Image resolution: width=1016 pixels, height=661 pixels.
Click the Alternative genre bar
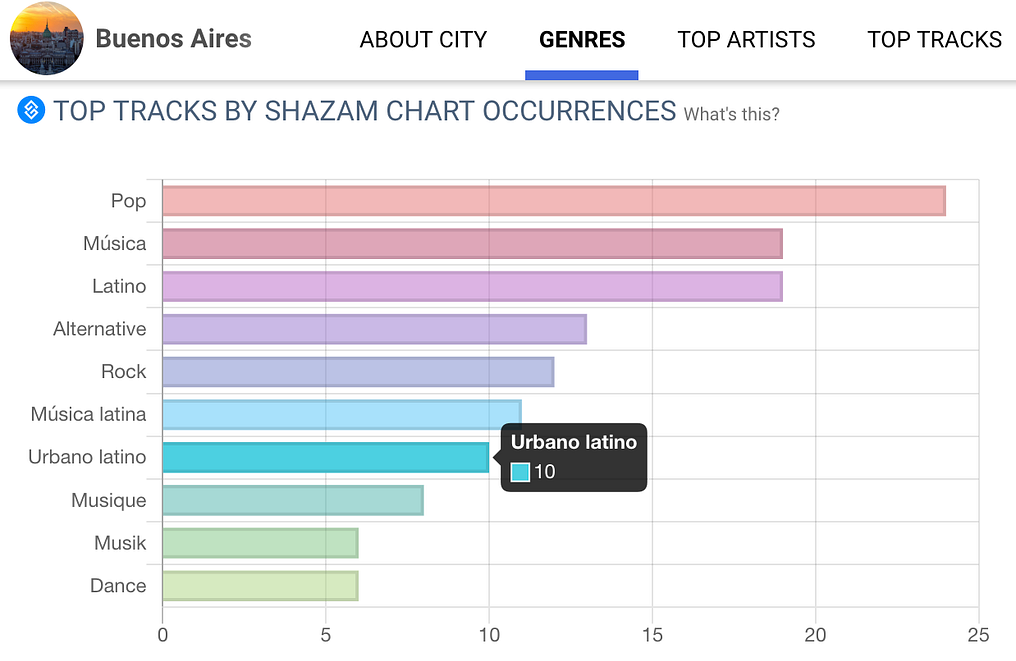click(374, 329)
